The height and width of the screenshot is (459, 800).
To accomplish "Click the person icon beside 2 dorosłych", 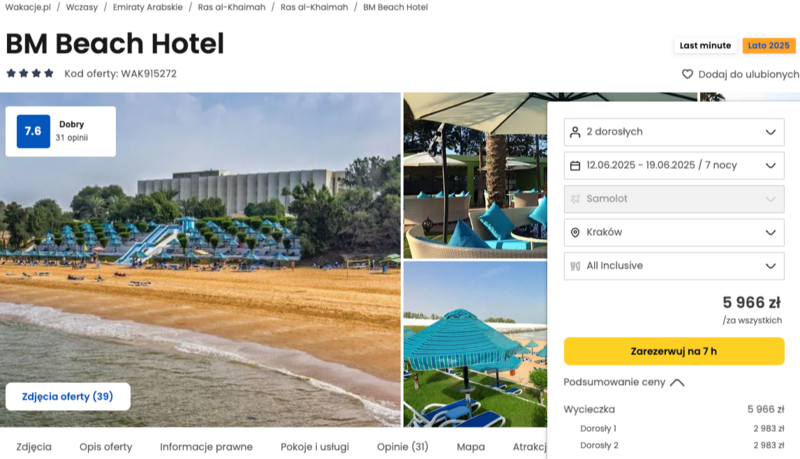I will click(575, 132).
